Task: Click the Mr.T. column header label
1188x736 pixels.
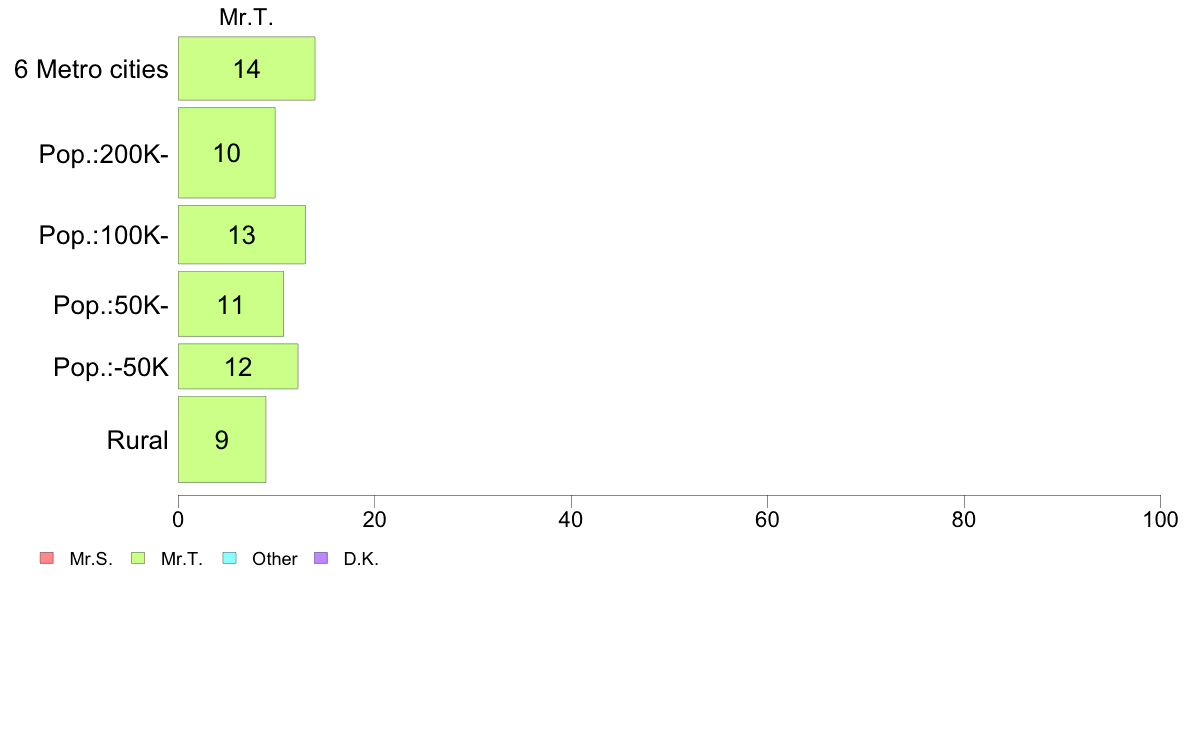Action: 246,17
